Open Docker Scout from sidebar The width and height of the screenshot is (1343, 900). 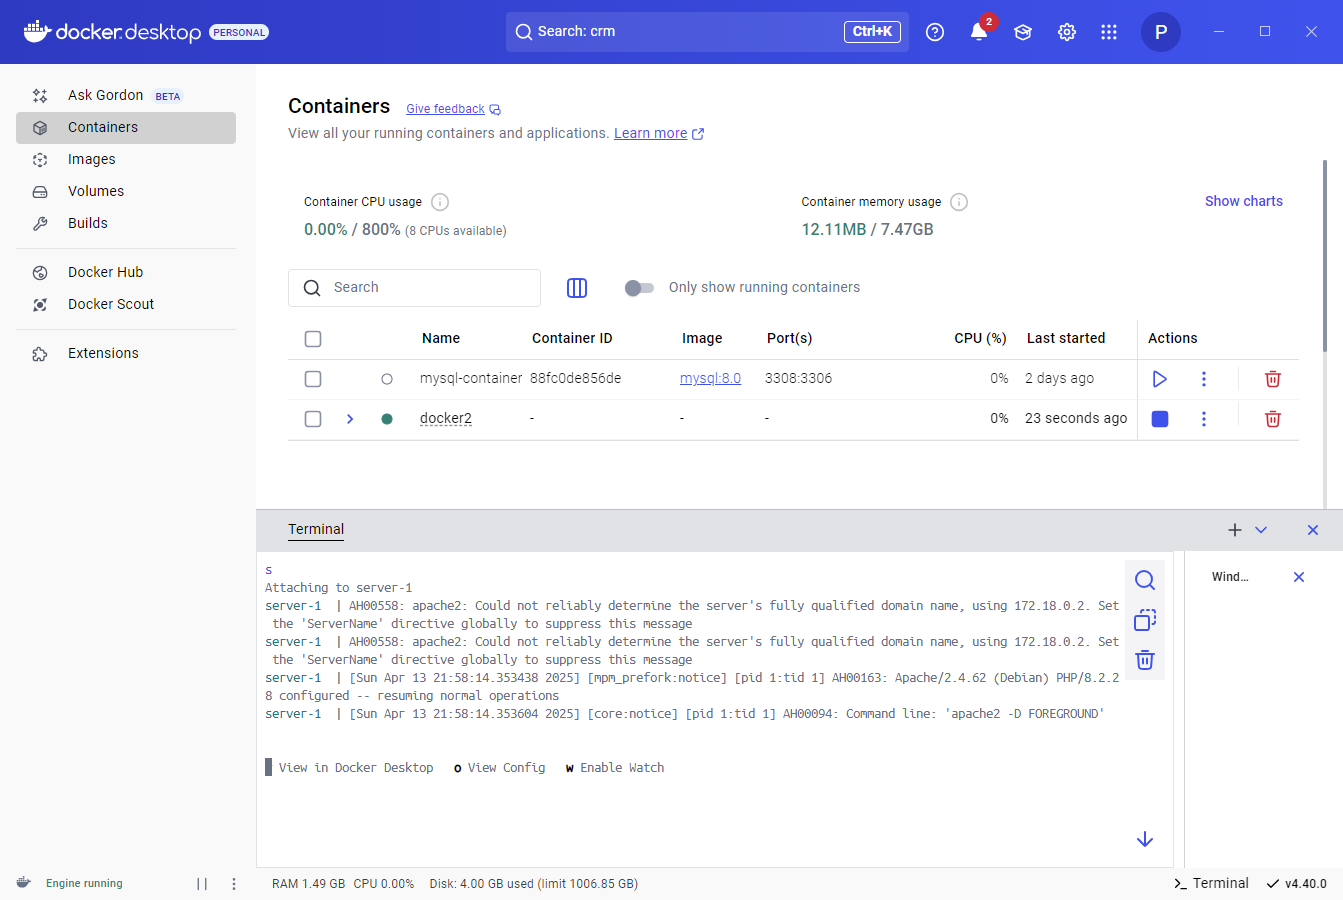click(x=126, y=305)
